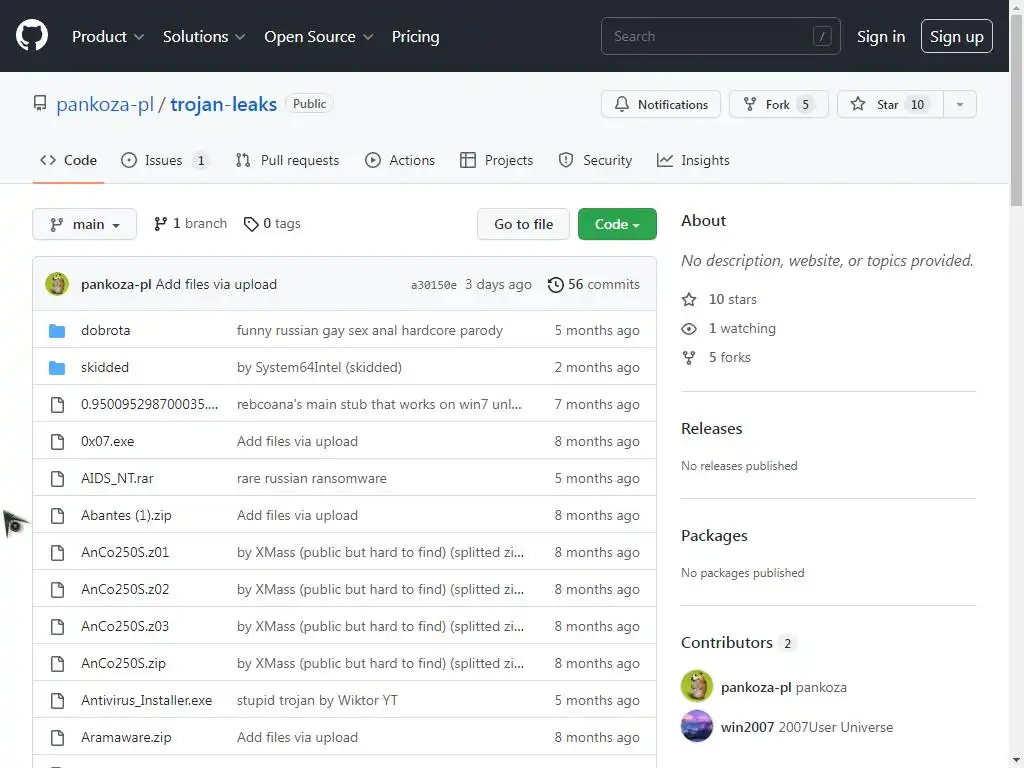Star the repository
Image resolution: width=1024 pixels, height=768 pixels.
click(890, 104)
